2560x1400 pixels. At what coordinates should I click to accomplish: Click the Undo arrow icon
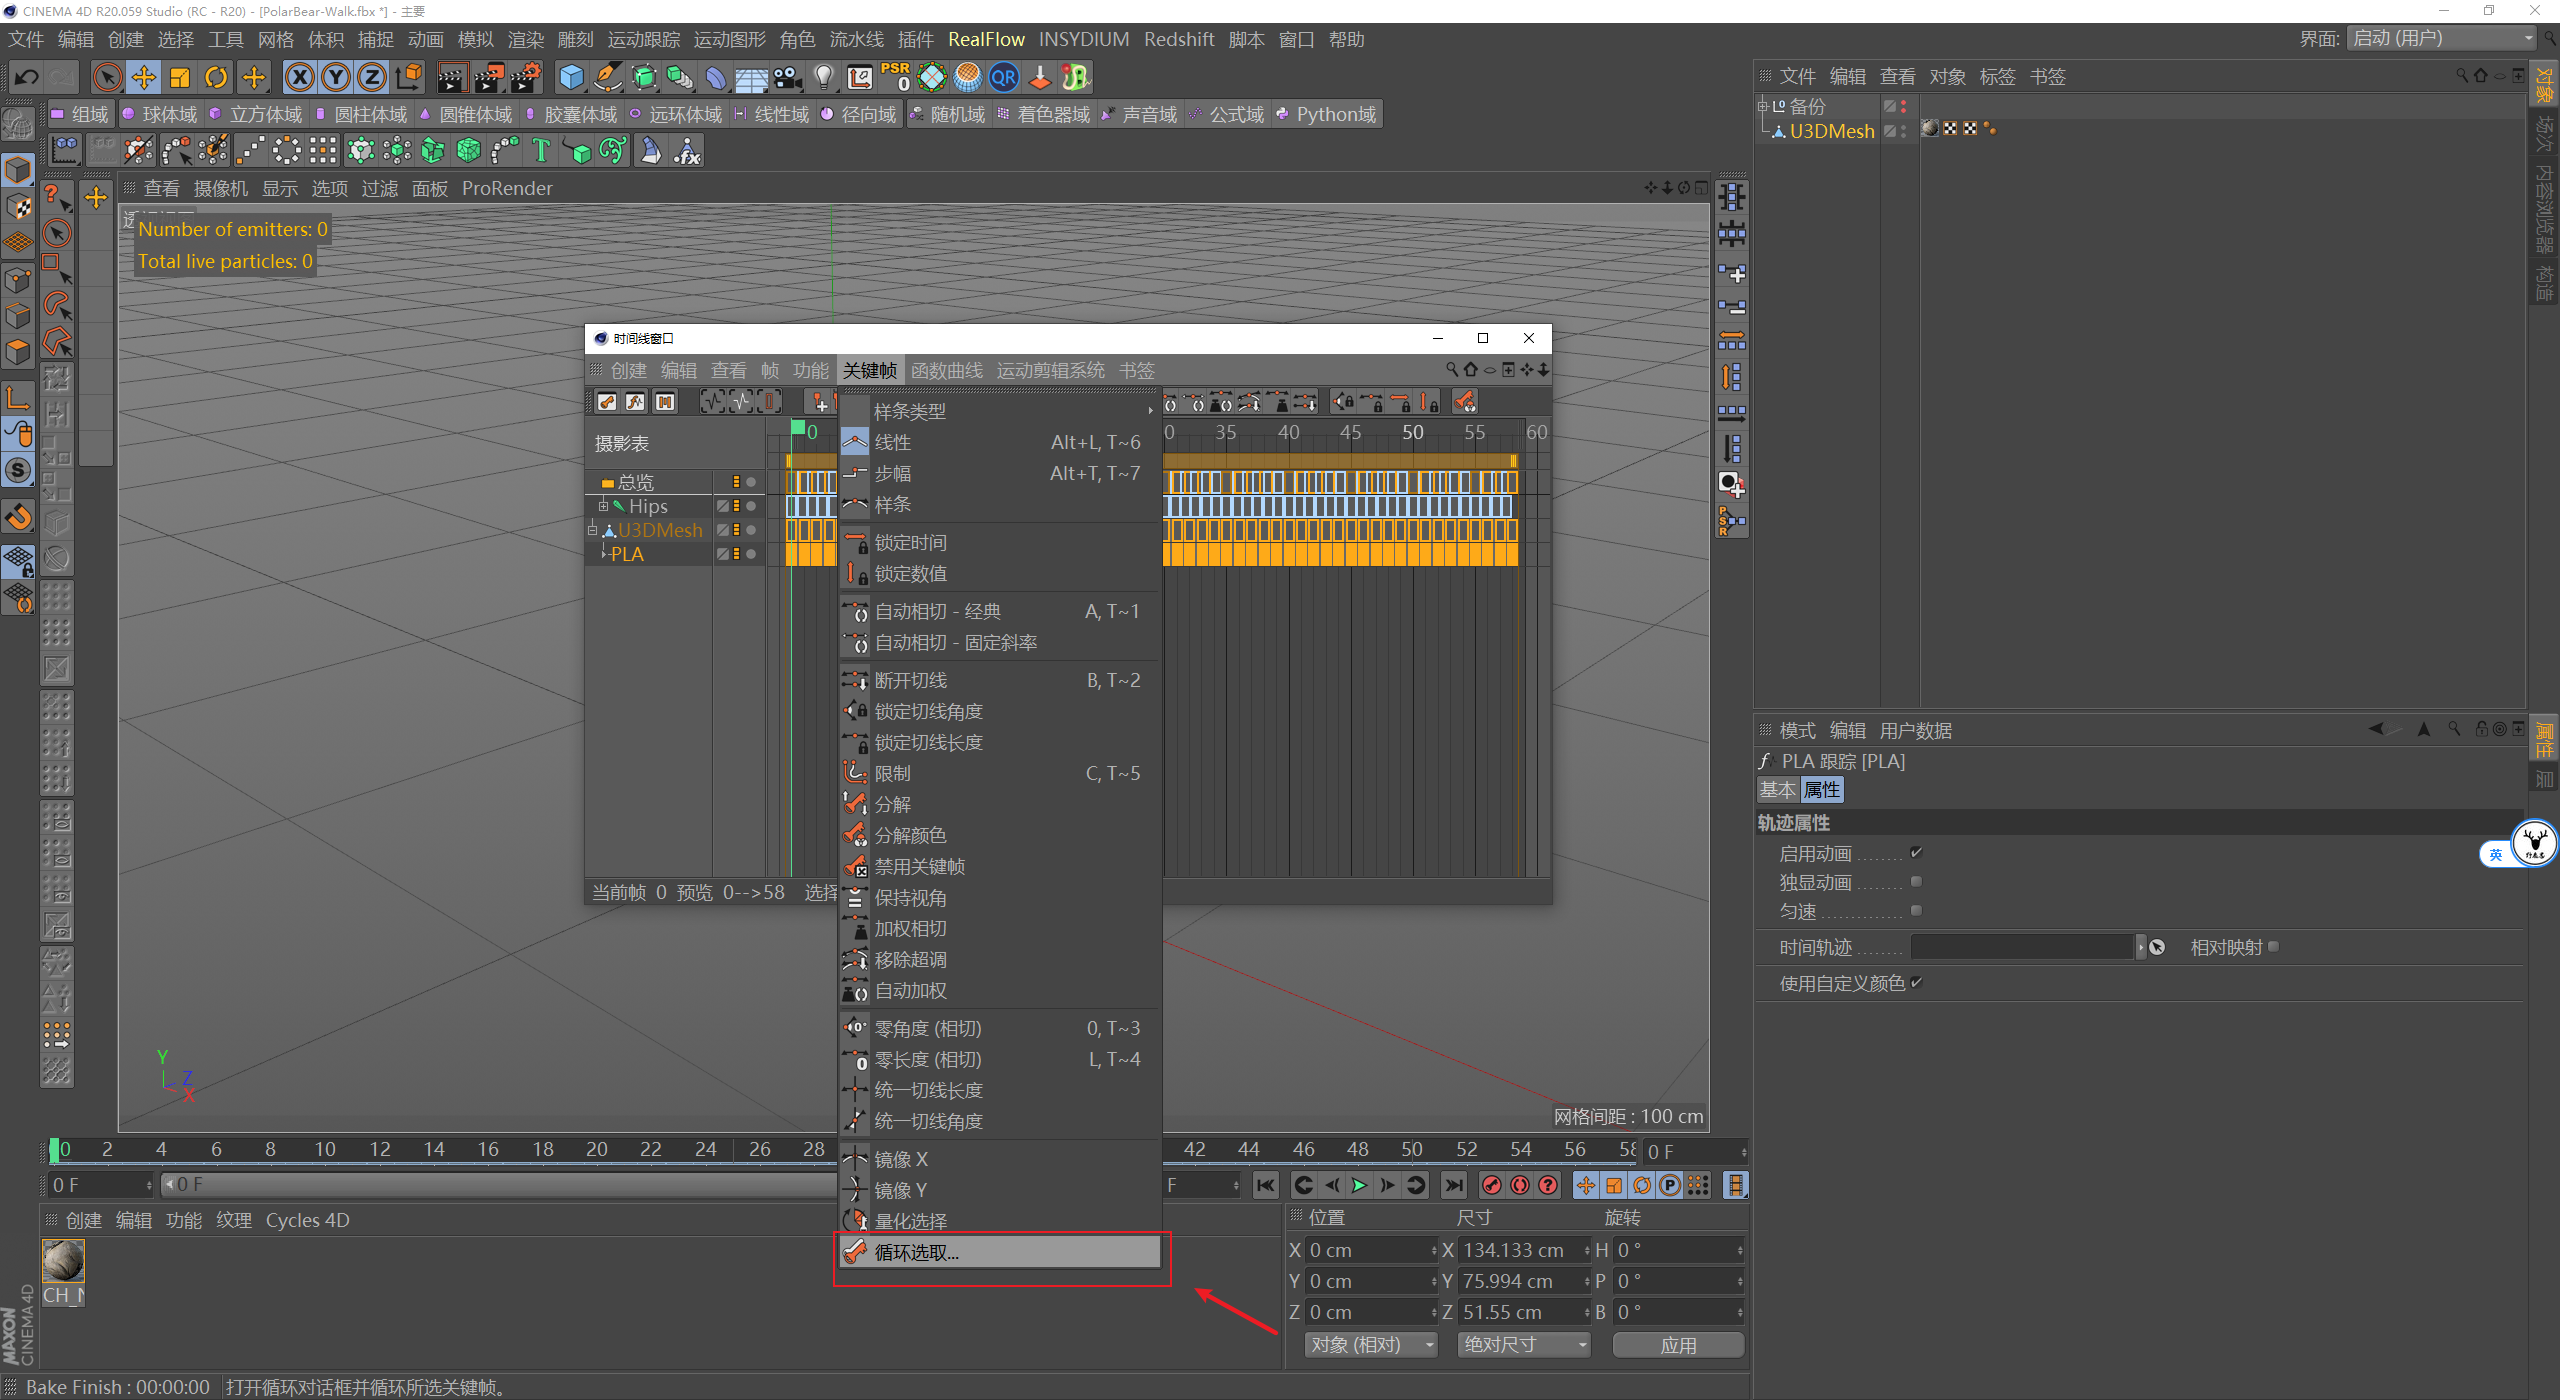(x=27, y=77)
